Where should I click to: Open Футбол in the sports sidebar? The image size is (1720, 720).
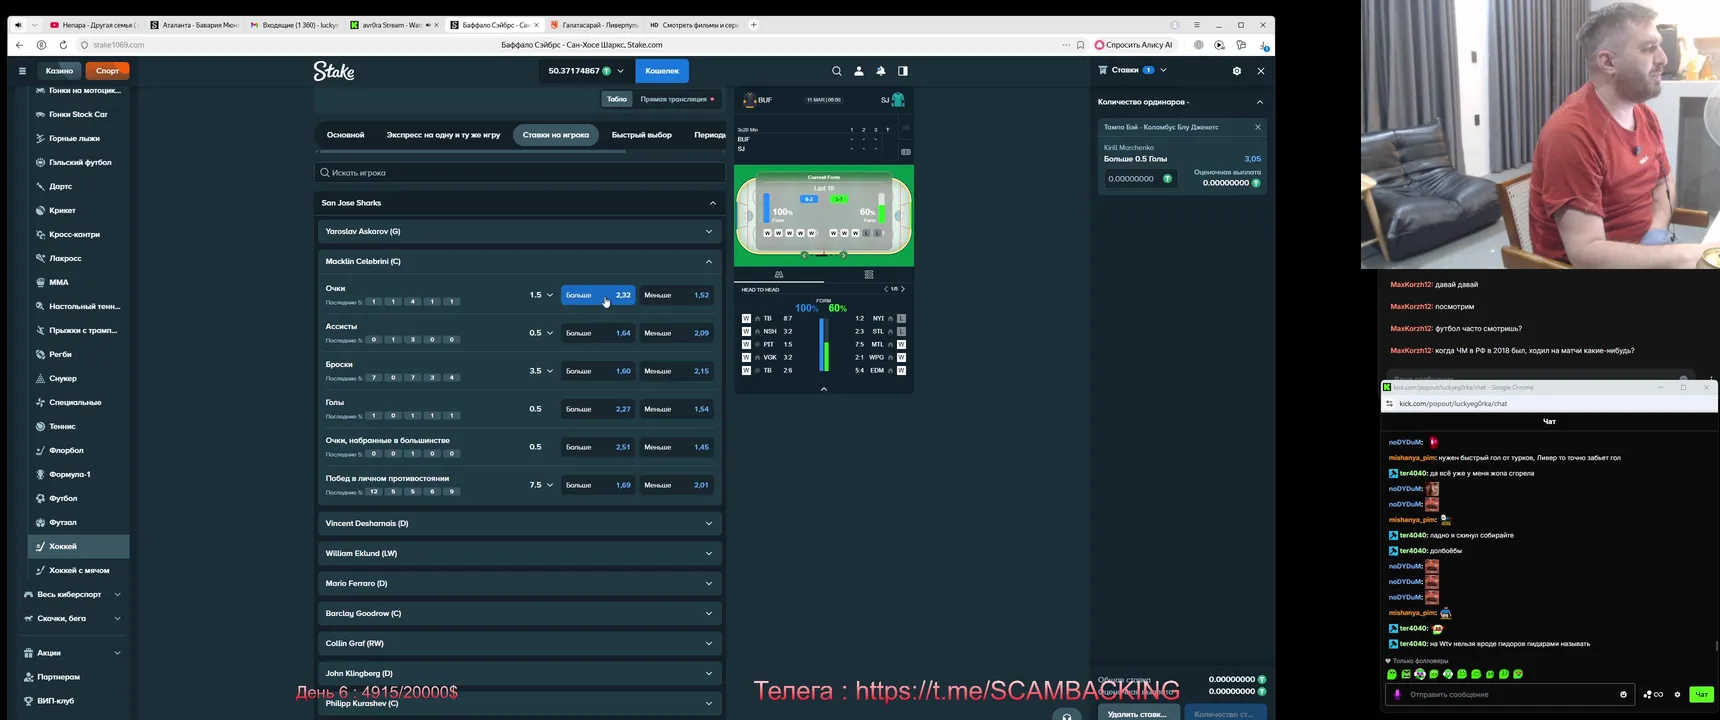79,498
